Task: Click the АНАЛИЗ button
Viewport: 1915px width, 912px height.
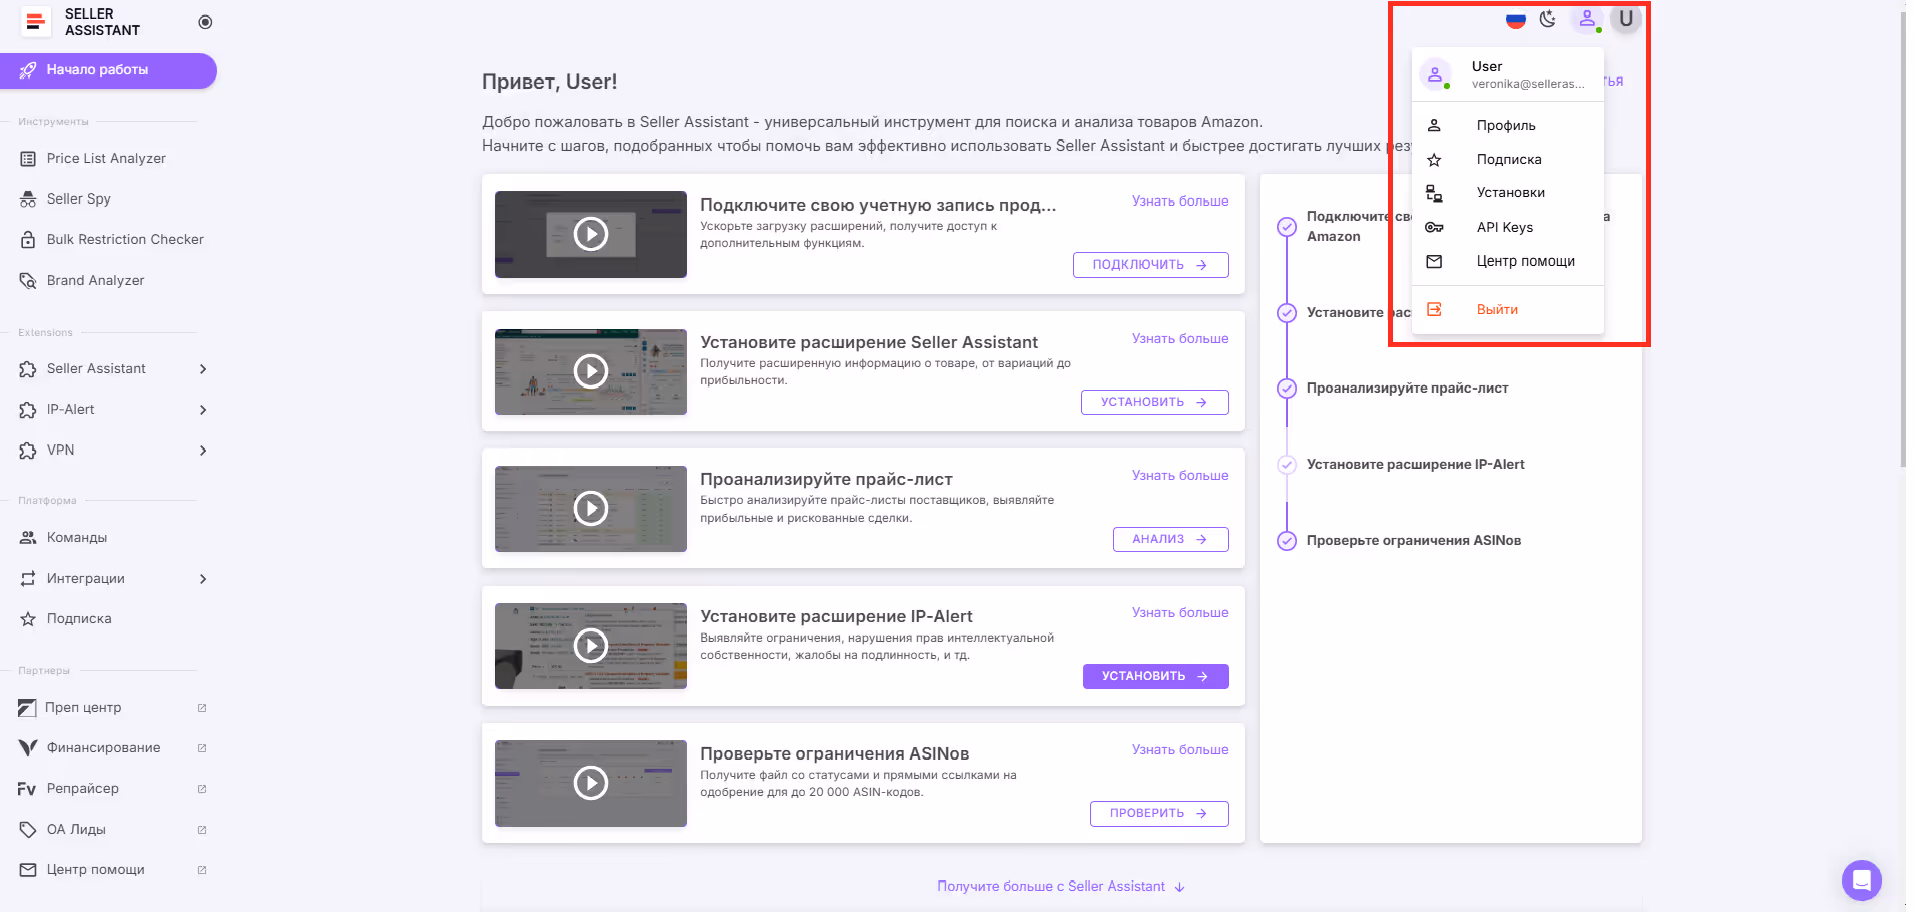Action: click(x=1170, y=539)
